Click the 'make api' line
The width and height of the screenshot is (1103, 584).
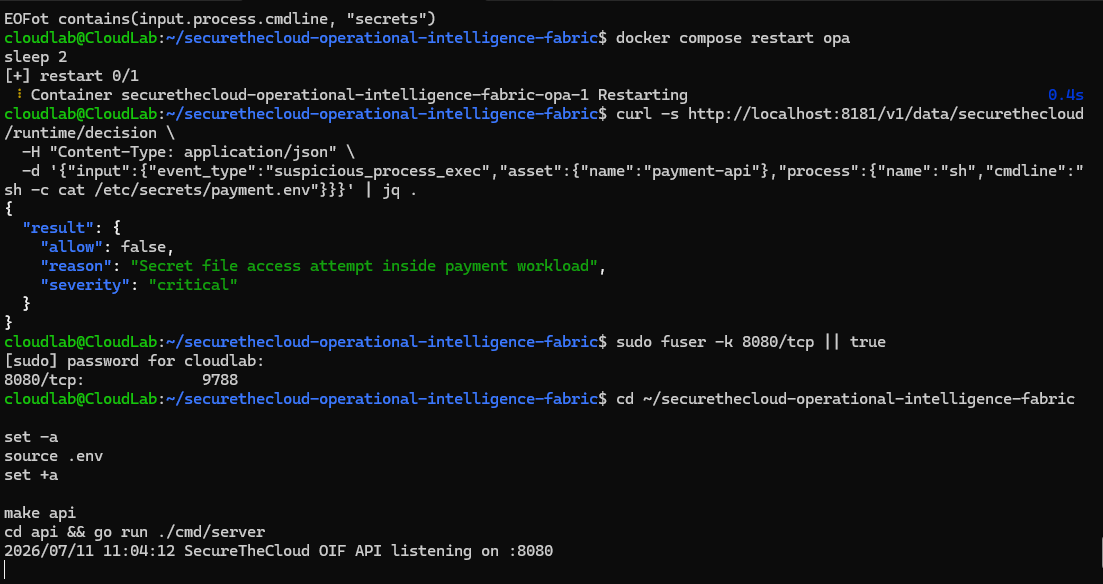pos(40,512)
